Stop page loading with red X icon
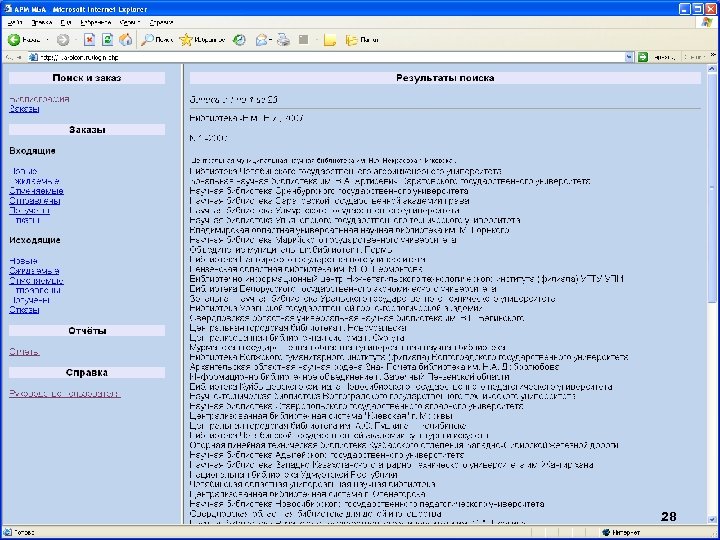Screen dimensions: 720x540 click(x=90, y=40)
